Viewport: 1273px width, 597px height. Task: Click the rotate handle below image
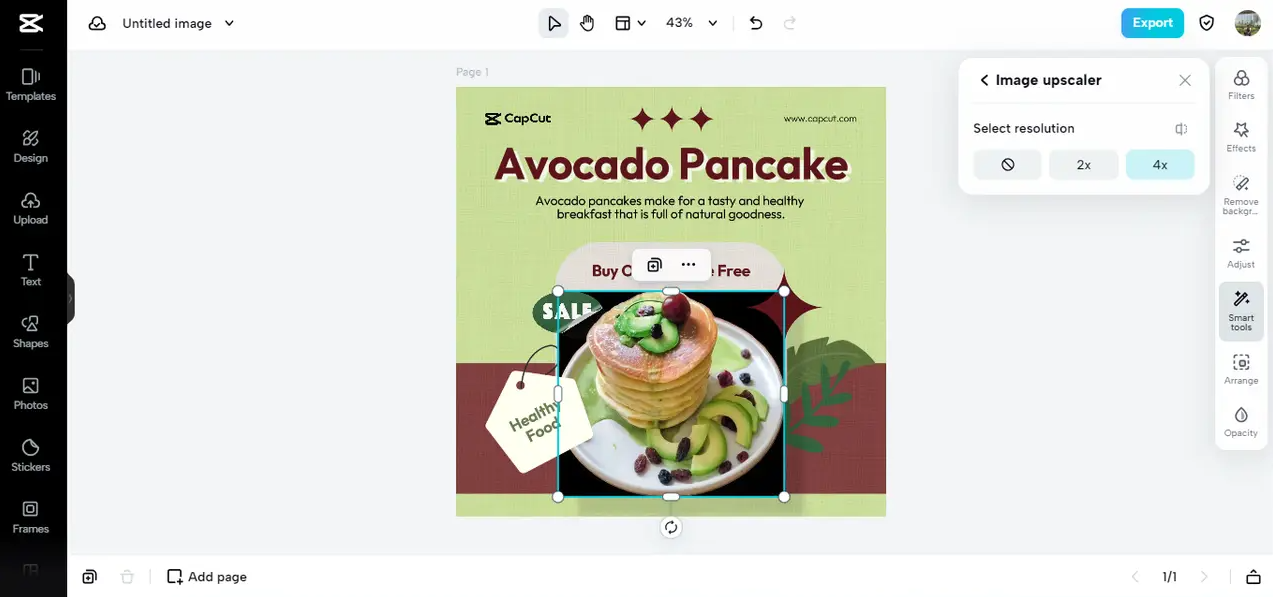[x=671, y=527]
